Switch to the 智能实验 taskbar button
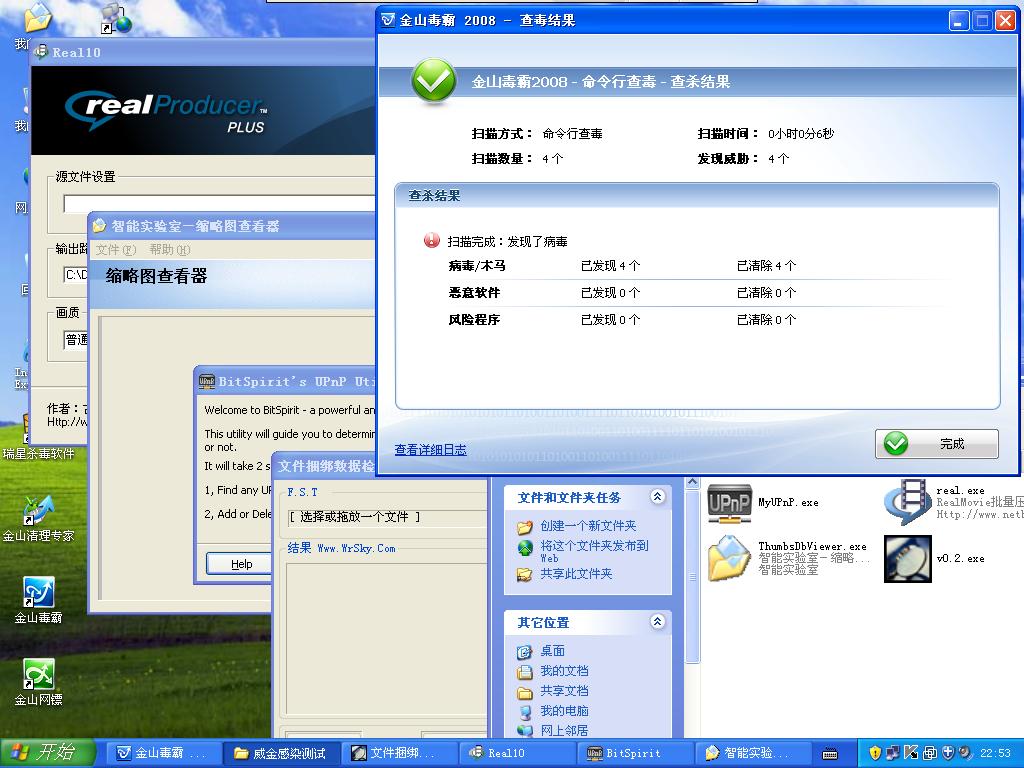This screenshot has height=768, width=1024. (751, 753)
